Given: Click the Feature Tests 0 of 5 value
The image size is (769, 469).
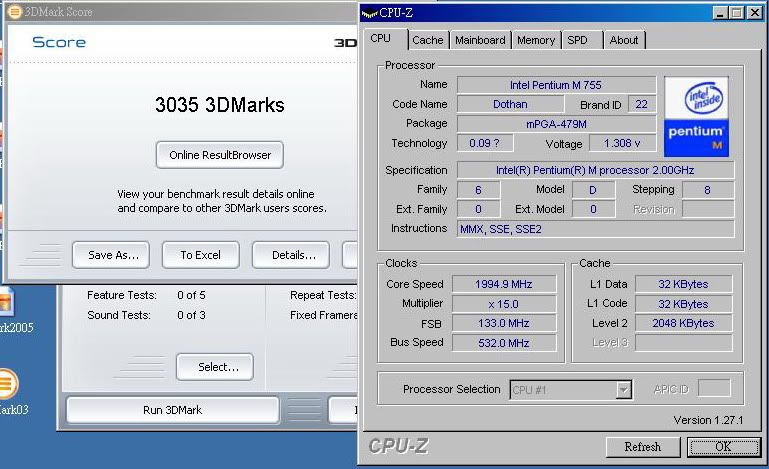Looking at the screenshot, I should (x=191, y=295).
